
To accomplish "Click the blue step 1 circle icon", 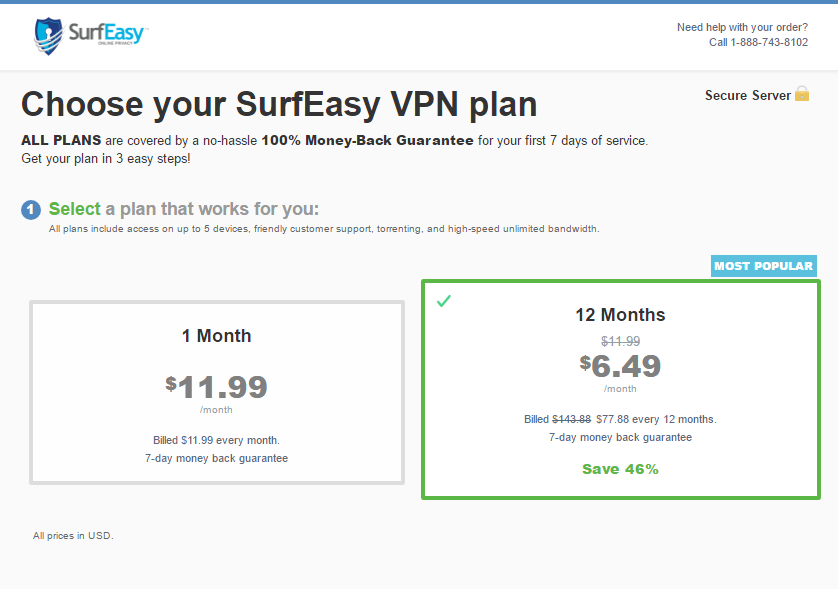I will click(31, 210).
